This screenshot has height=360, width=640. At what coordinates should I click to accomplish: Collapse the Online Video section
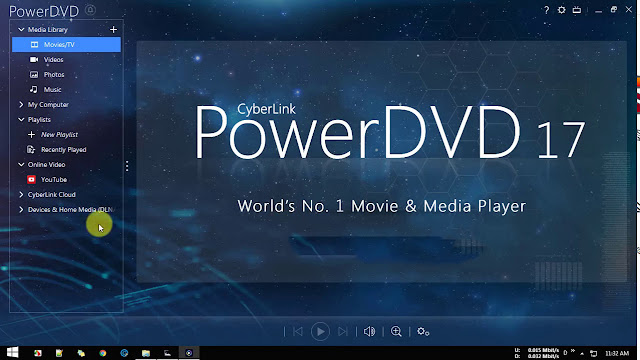21,164
